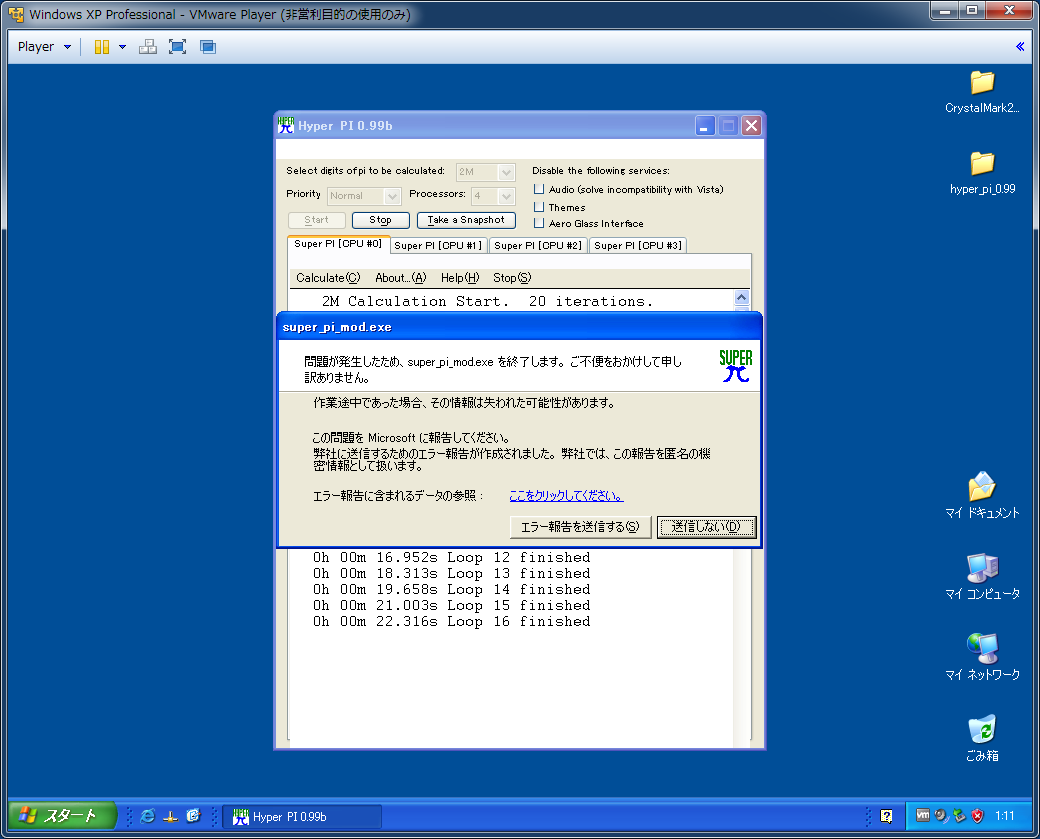Click the question mark icon in the taskbar
Image resolution: width=1040 pixels, height=839 pixels.
886,816
